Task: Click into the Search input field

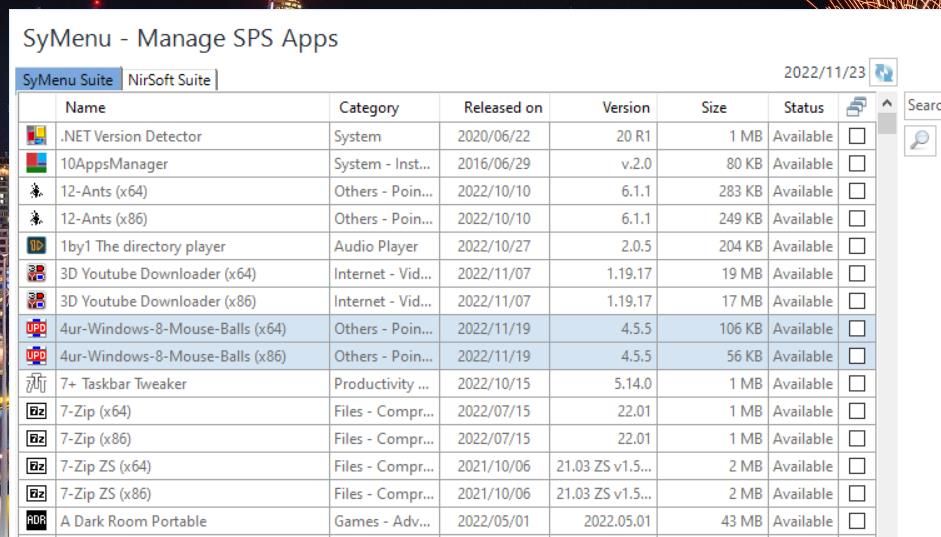Action: [922, 106]
